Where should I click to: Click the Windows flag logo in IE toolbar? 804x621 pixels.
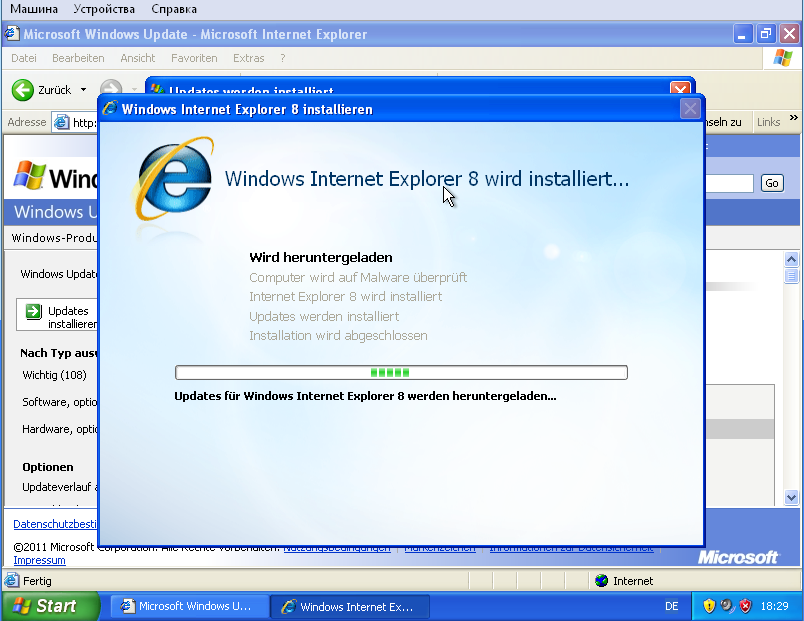[782, 57]
